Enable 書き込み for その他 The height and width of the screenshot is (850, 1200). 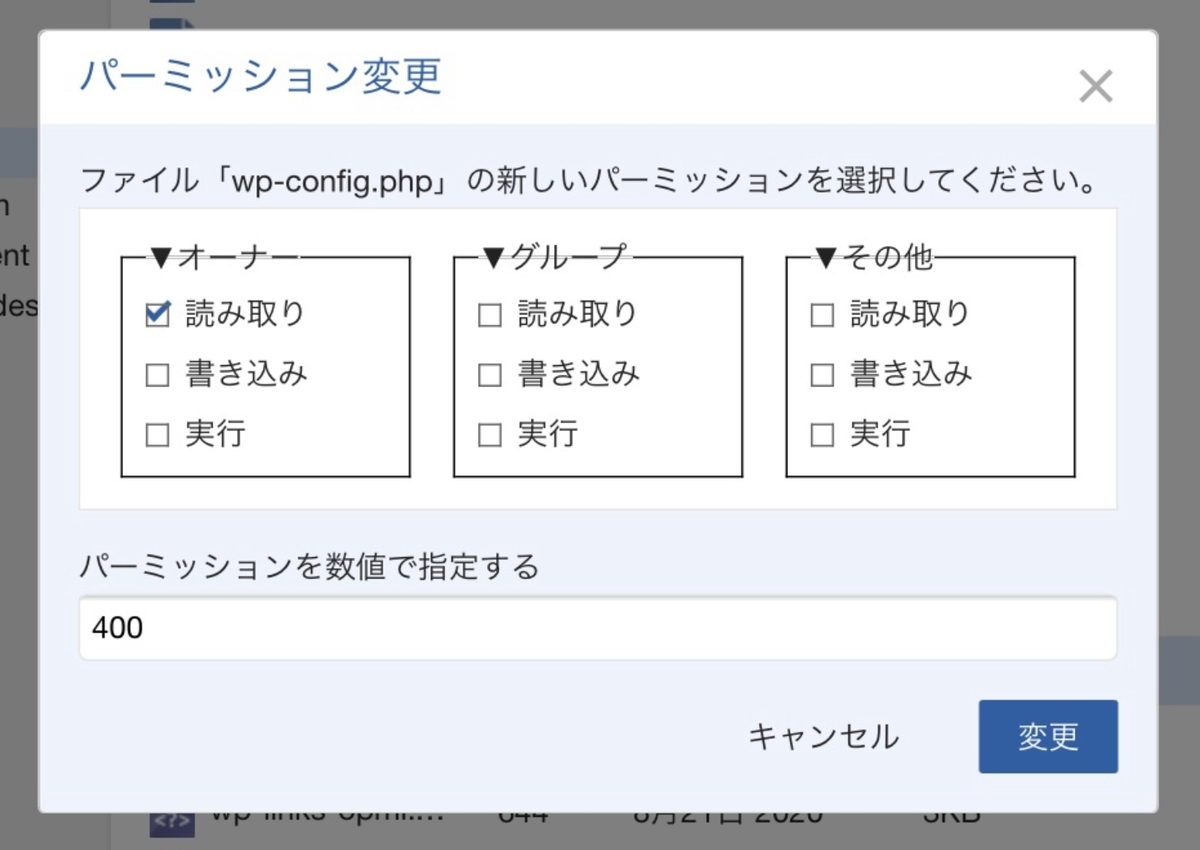click(821, 374)
